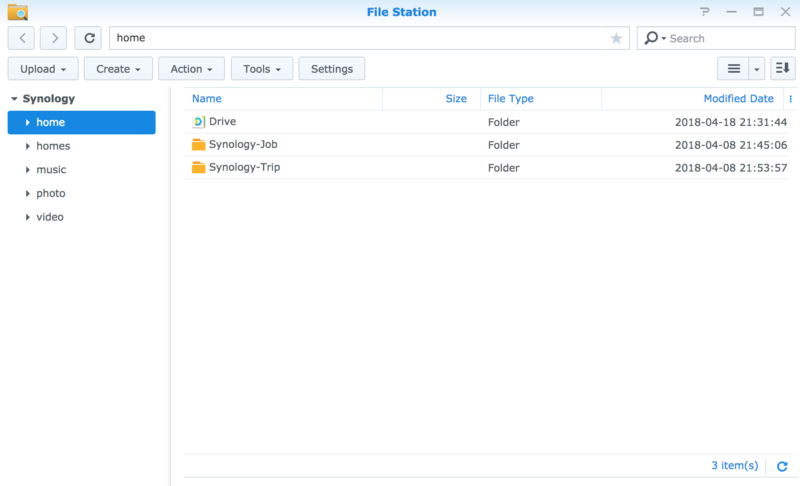Open the Create dropdown menu

[118, 69]
